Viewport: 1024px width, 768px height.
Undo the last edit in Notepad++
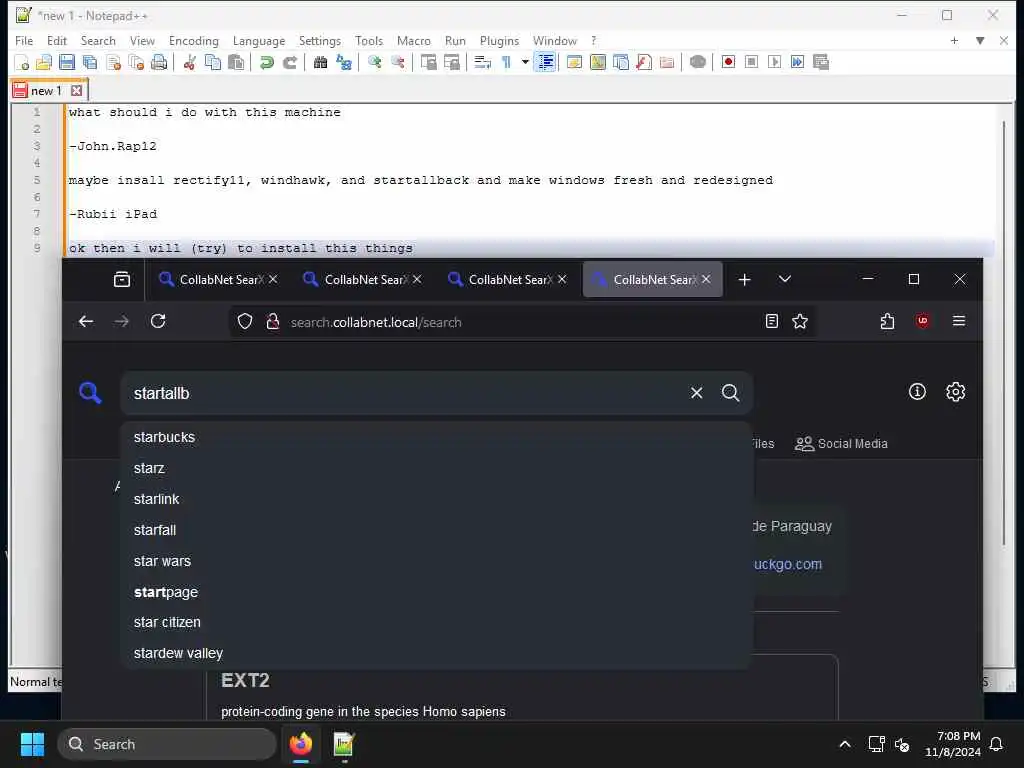[266, 63]
